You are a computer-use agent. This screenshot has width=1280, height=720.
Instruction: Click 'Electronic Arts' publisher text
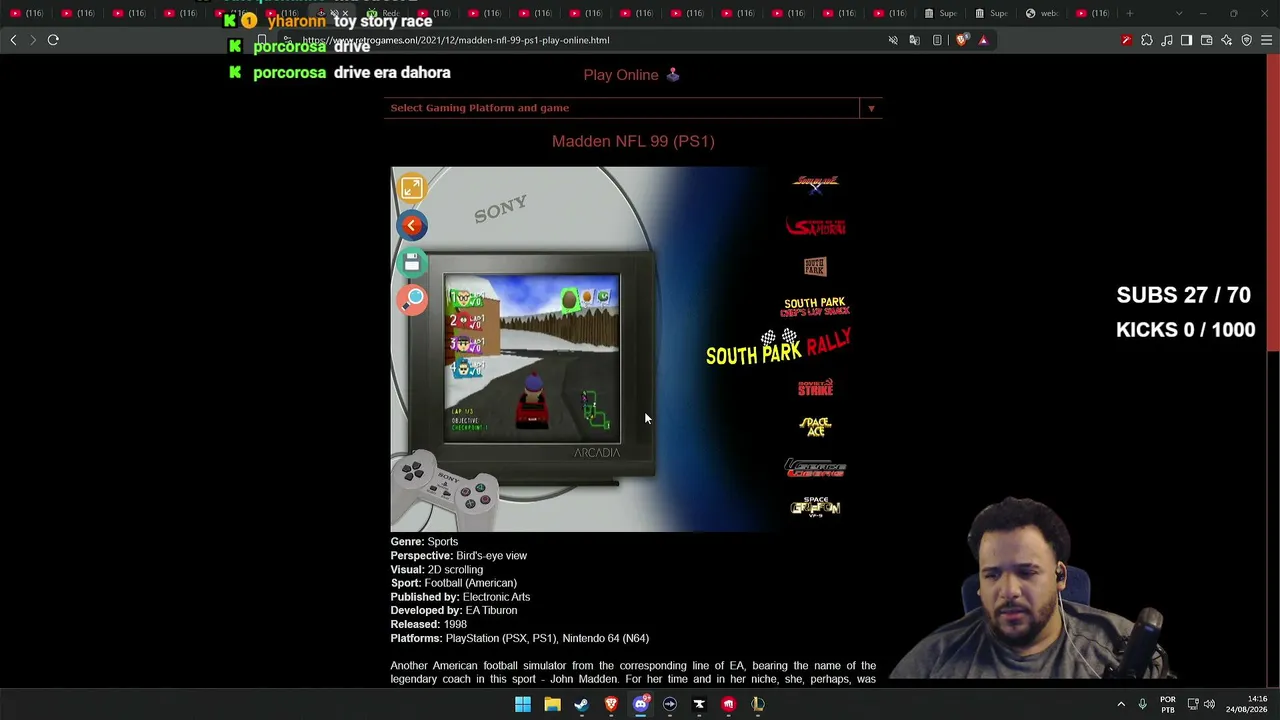point(496,597)
